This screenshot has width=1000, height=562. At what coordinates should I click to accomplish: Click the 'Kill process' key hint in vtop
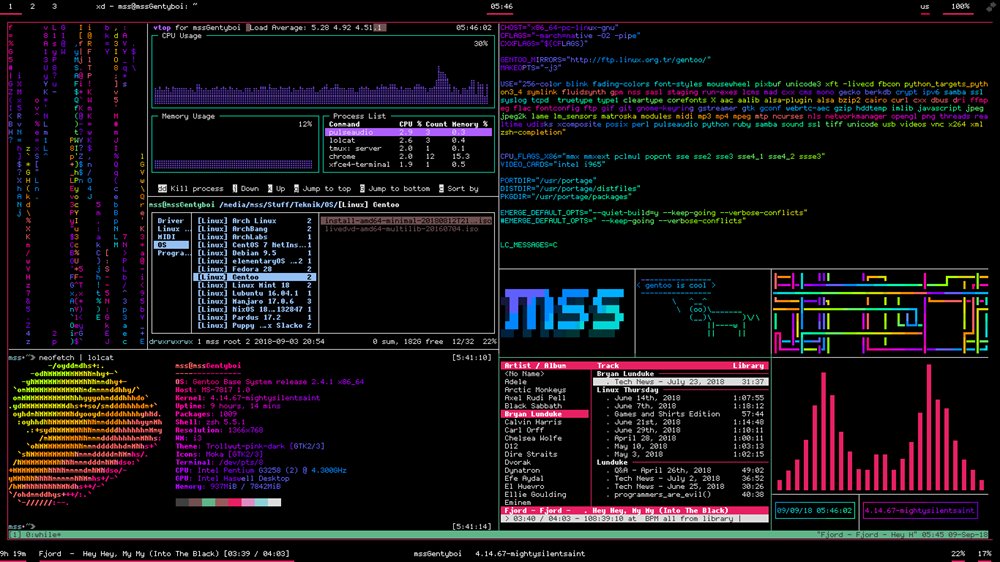[x=191, y=189]
